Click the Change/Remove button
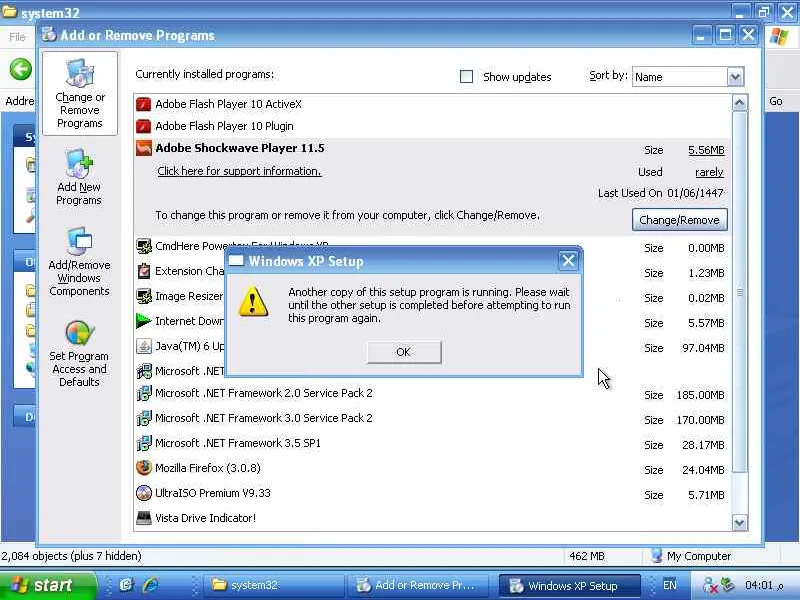Image resolution: width=800 pixels, height=600 pixels. [x=679, y=220]
